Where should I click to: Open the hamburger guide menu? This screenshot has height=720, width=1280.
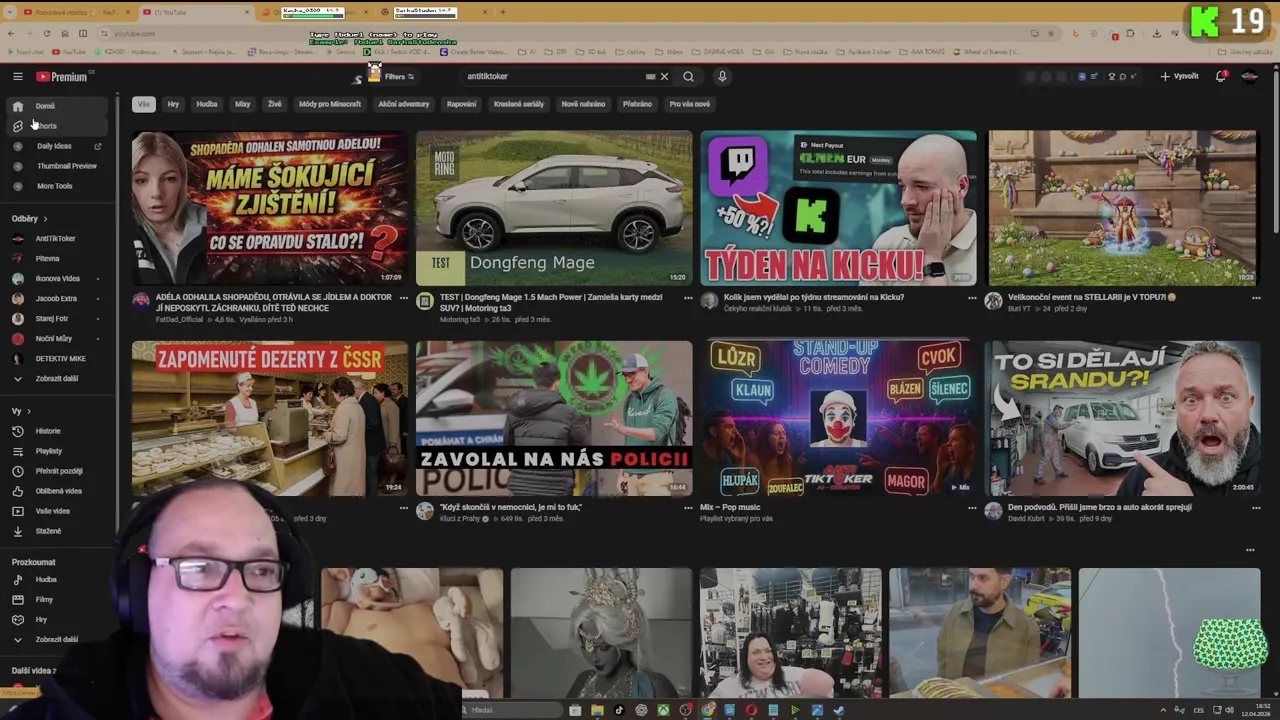coord(17,76)
